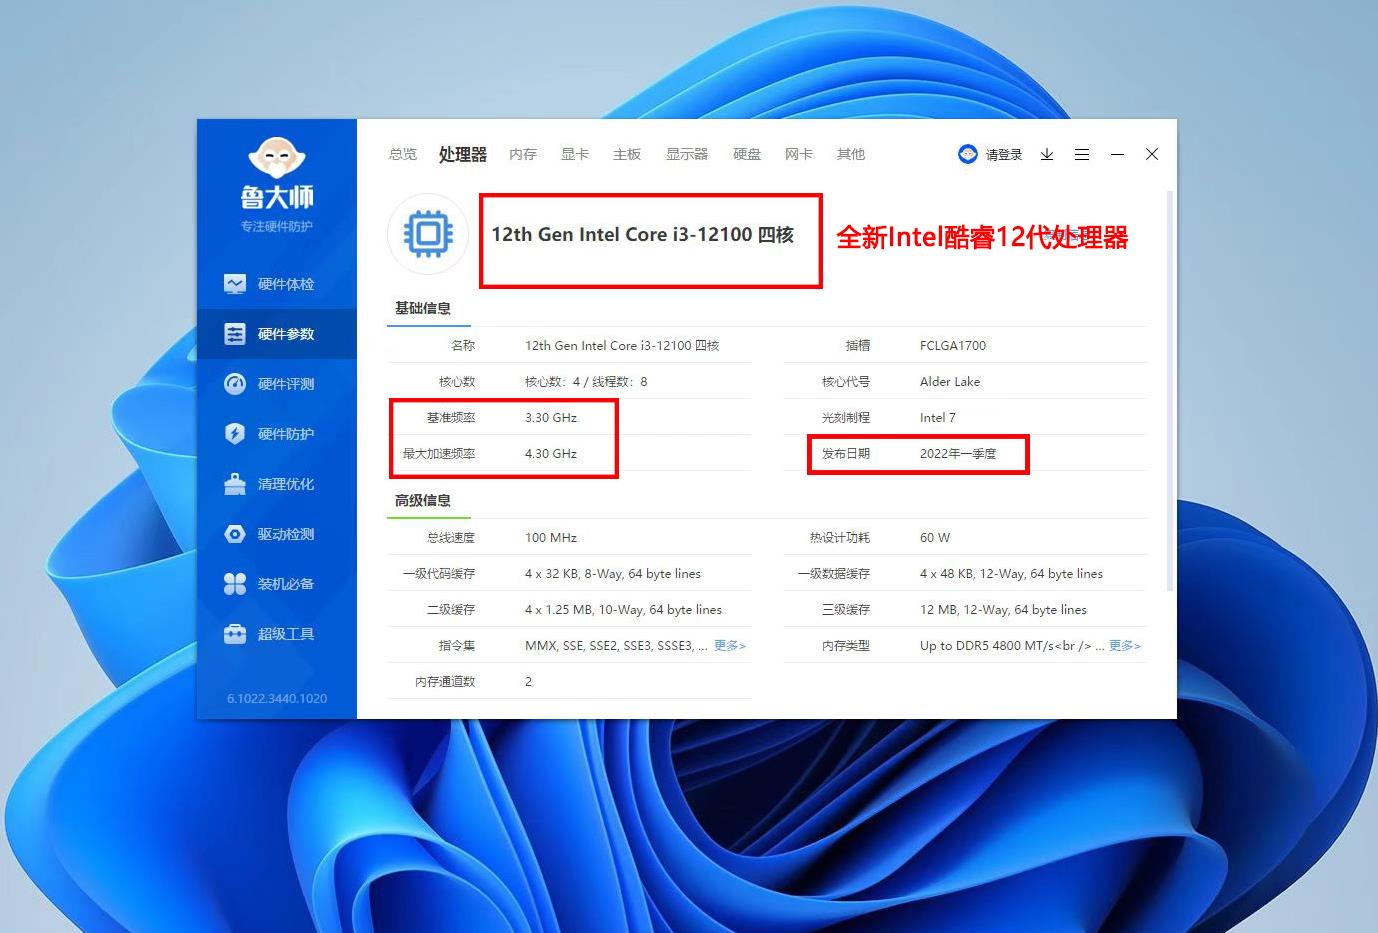The image size is (1378, 933).
Task: Click the 三级缓存 row label
Action: (x=846, y=610)
